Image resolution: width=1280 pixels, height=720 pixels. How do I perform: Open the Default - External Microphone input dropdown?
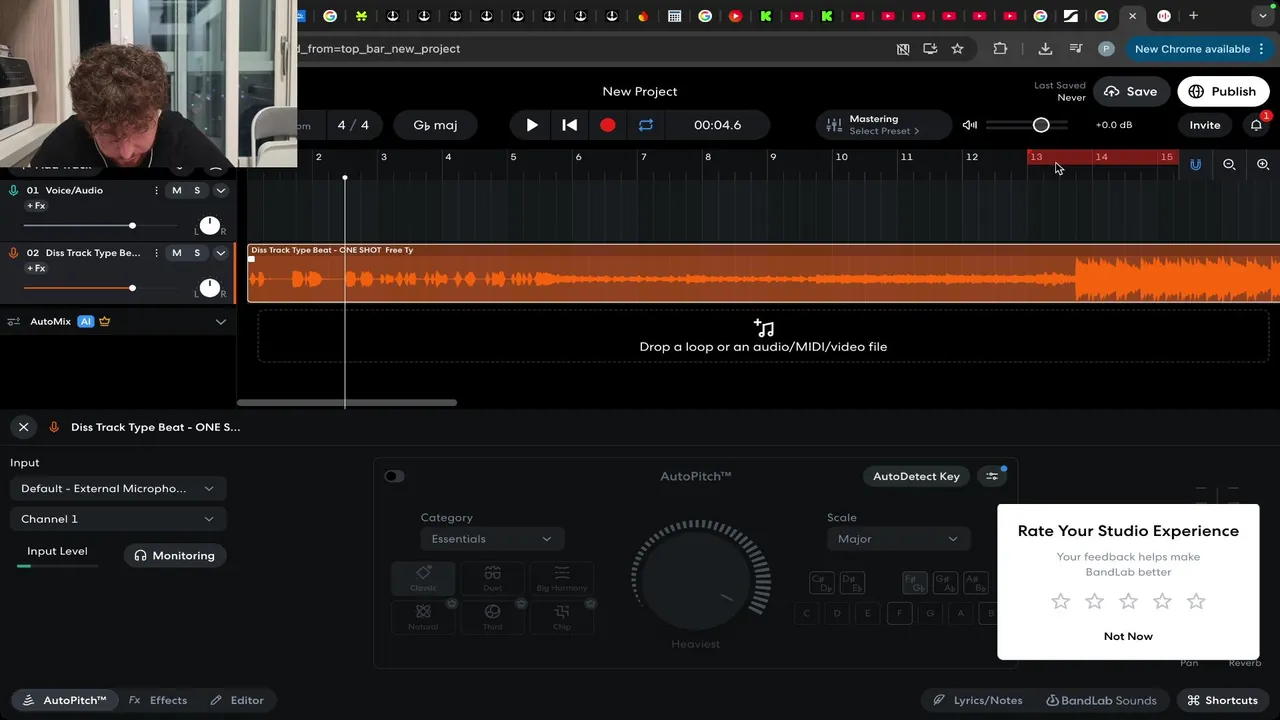(118, 489)
